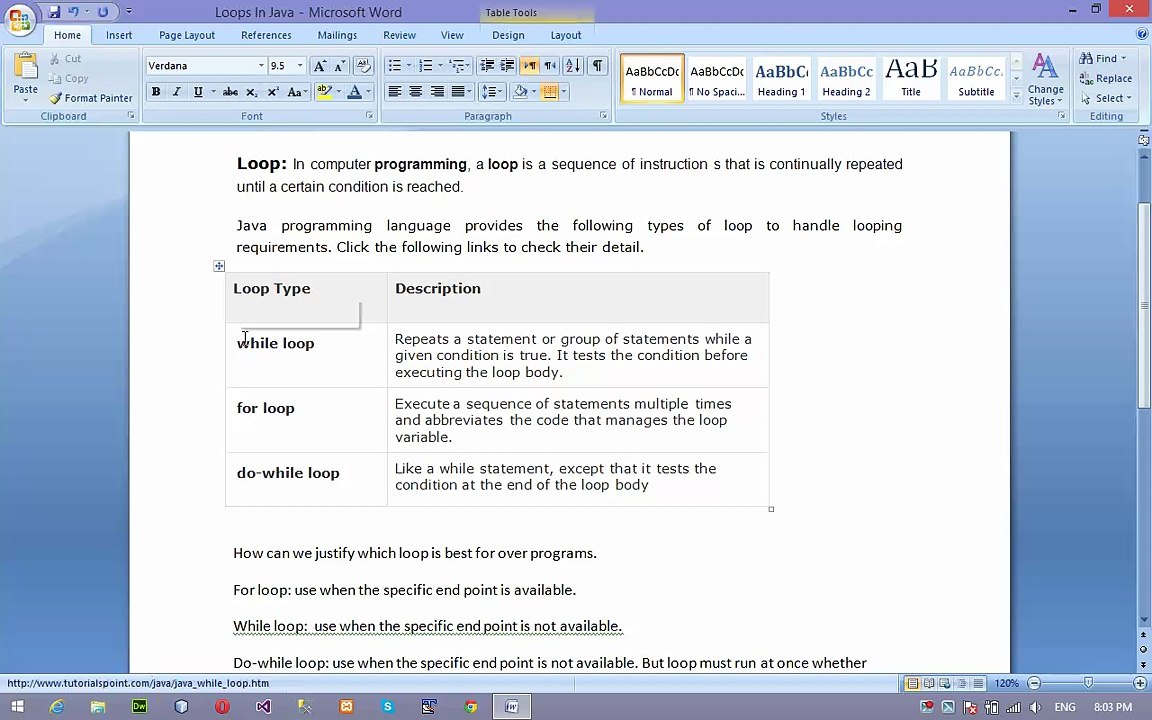The height and width of the screenshot is (720, 1152).
Task: Open the Paragraph dialog launcher
Action: coord(603,115)
